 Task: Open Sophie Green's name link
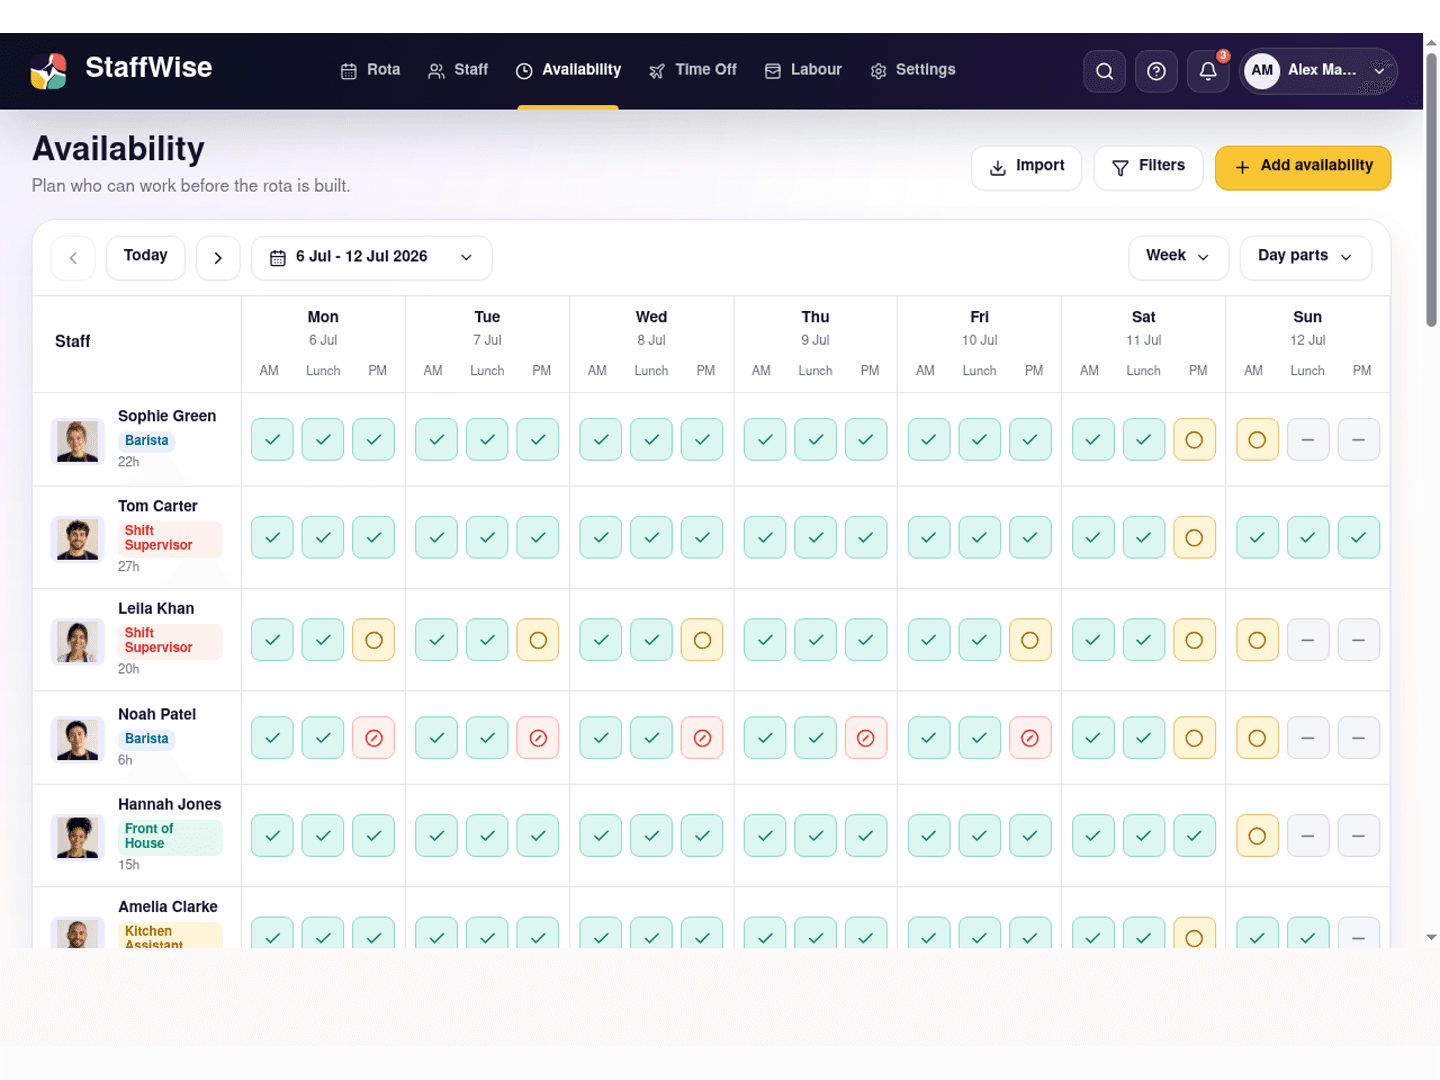[167, 416]
